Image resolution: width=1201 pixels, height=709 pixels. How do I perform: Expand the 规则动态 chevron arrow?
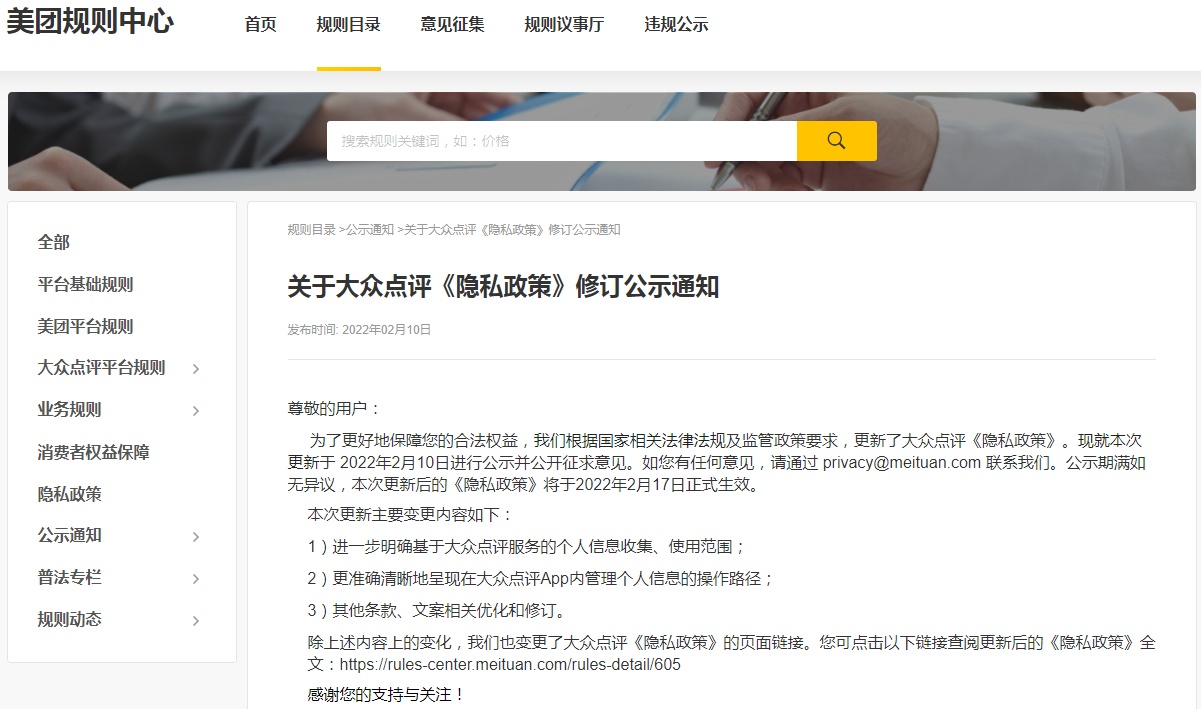(196, 621)
